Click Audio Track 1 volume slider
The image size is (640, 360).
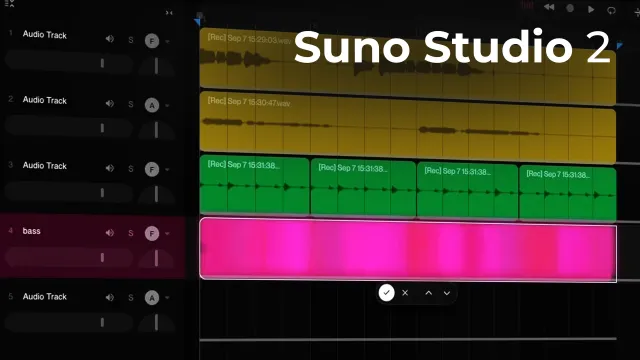(x=69, y=62)
